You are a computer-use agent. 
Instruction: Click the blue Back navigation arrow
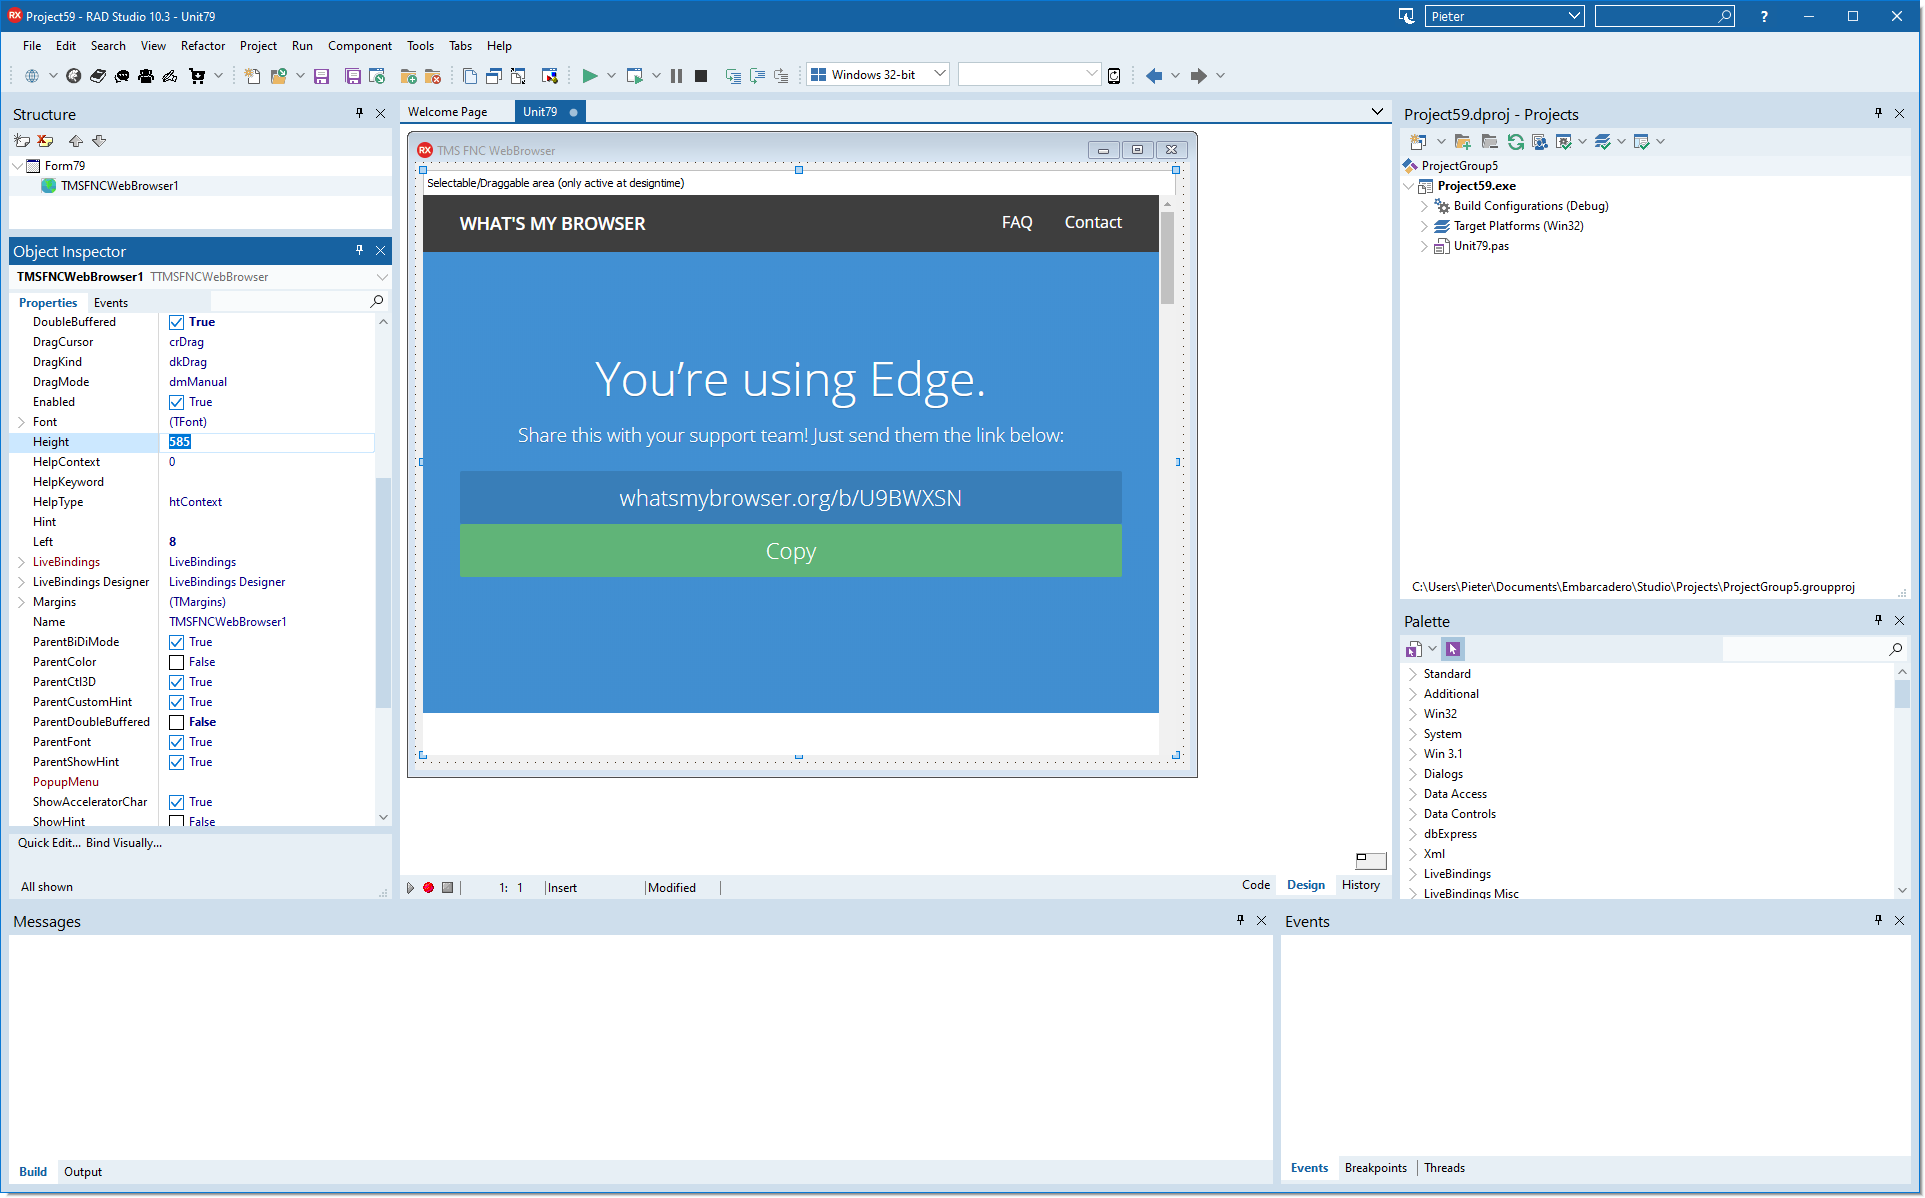click(x=1154, y=75)
